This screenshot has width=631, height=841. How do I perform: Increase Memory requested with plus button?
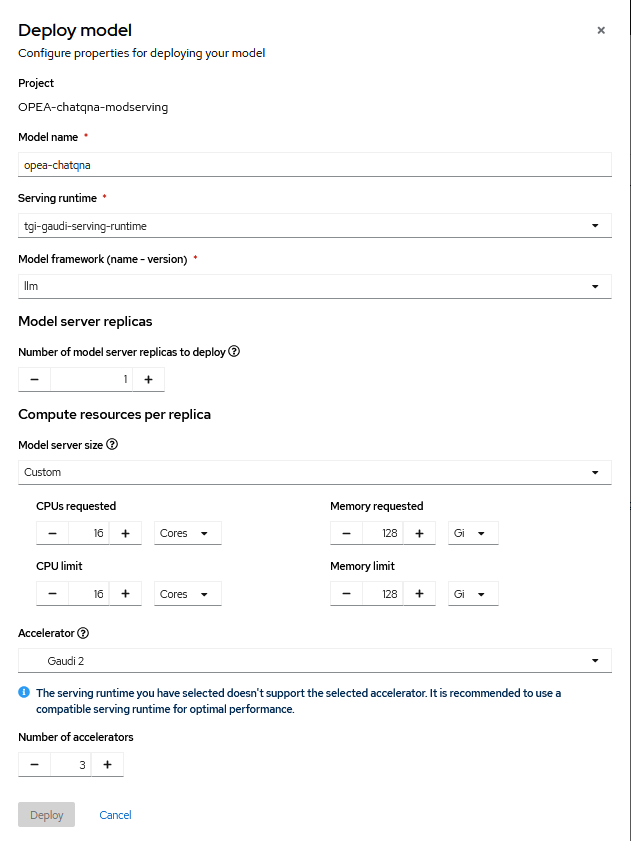(x=419, y=534)
